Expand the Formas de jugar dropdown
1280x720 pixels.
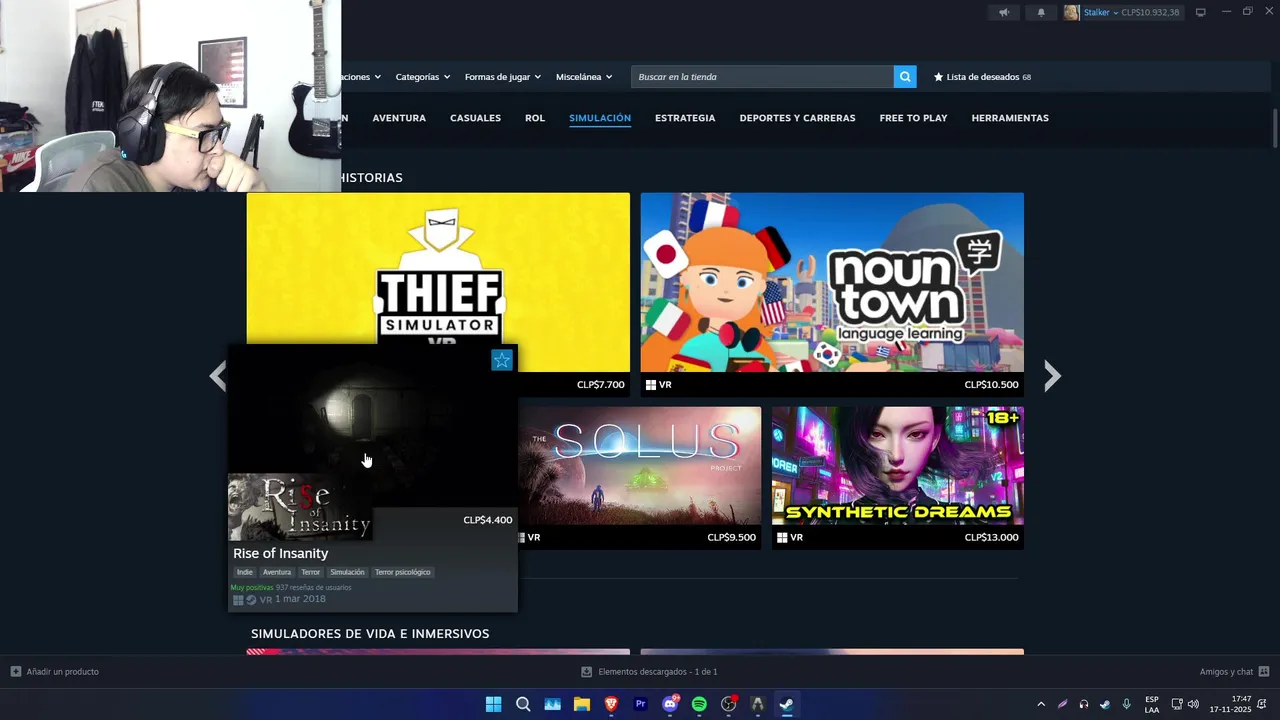coord(502,77)
